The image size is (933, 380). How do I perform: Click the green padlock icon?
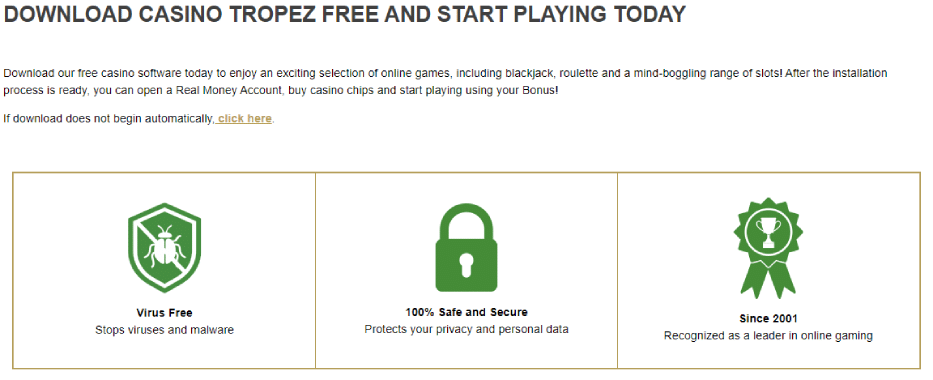tap(466, 247)
